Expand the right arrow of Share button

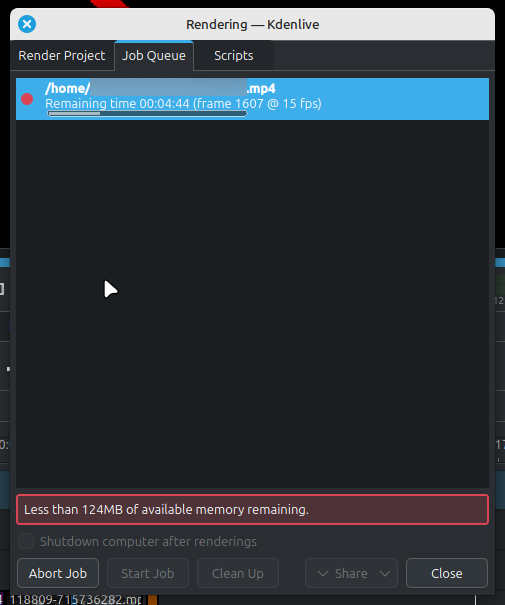385,574
